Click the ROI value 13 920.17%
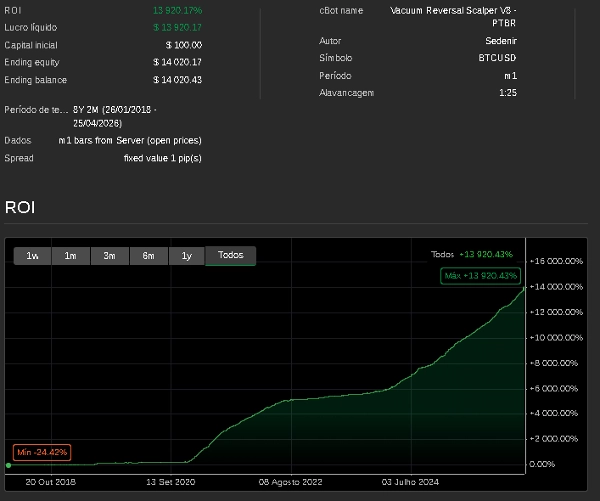Image resolution: width=600 pixels, height=501 pixels. coord(178,10)
